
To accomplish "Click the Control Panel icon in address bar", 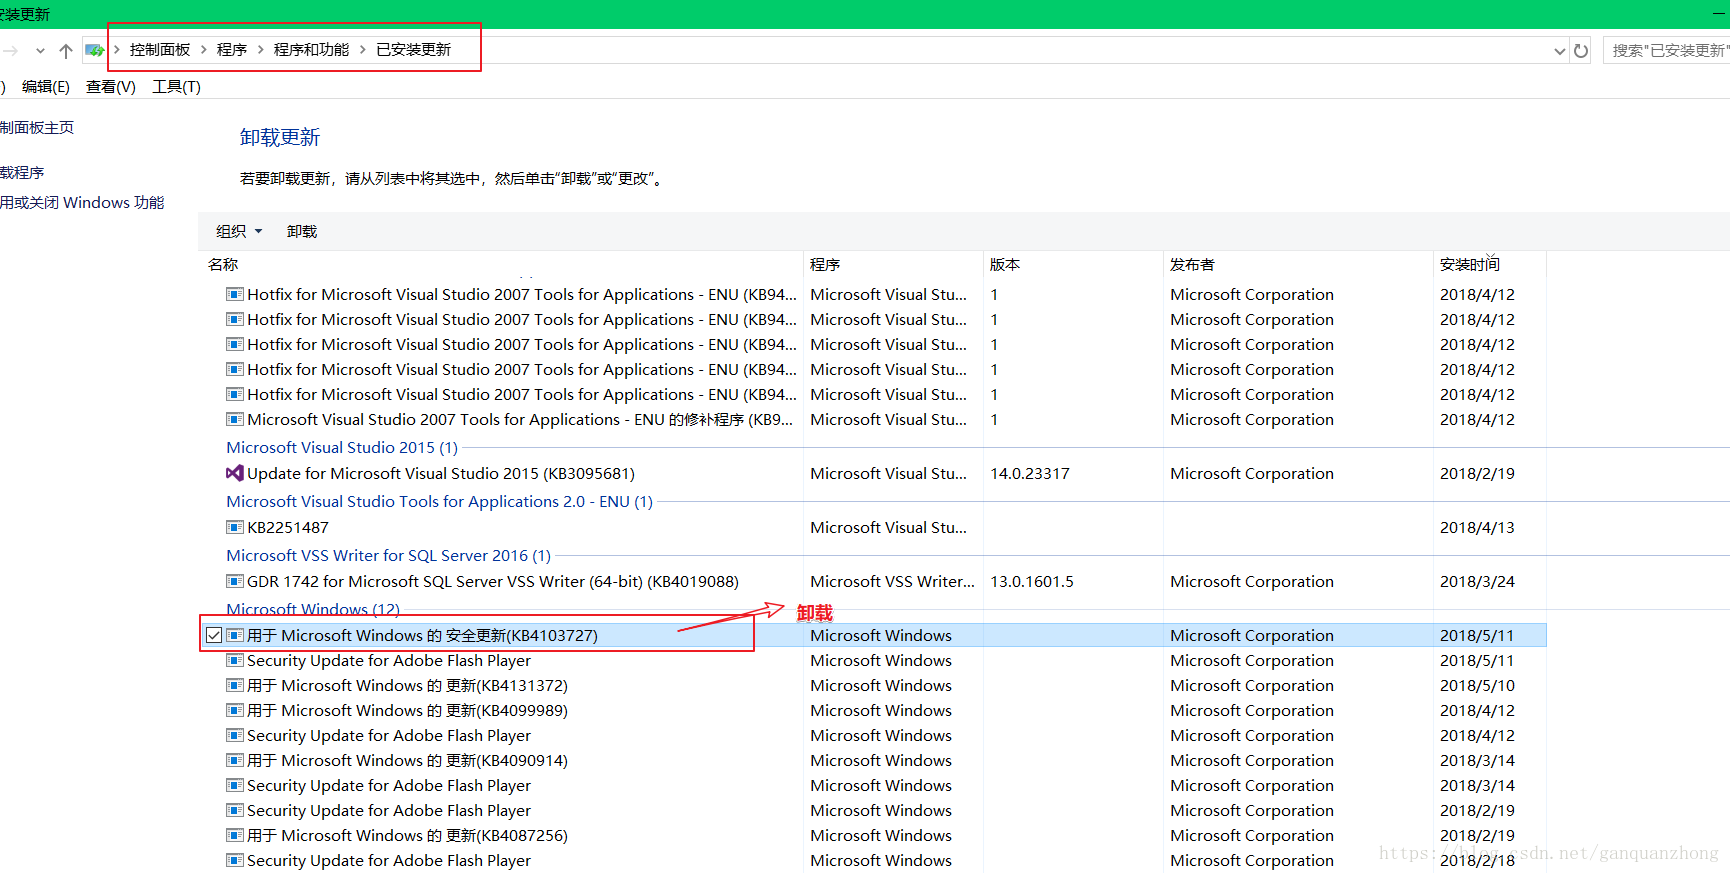I will [94, 50].
